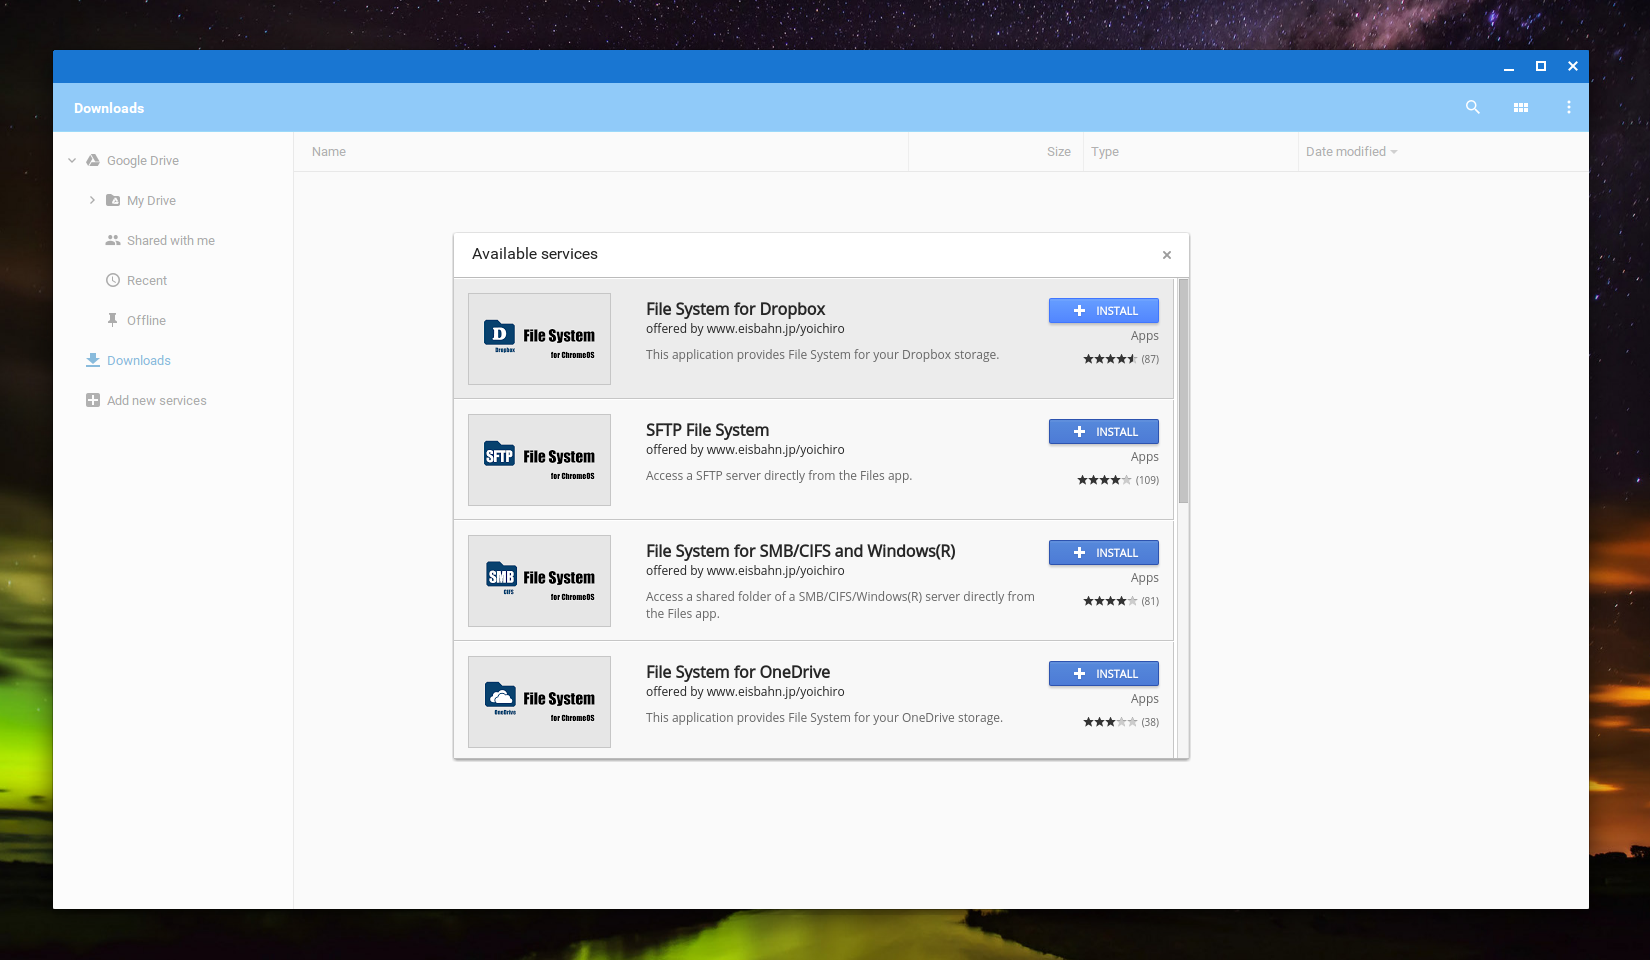Click the Downloads title in header

click(x=109, y=108)
